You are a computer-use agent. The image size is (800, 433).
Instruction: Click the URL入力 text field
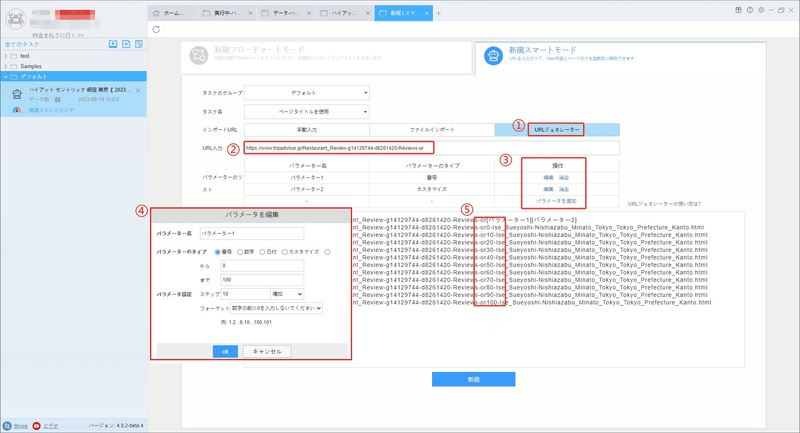432,148
